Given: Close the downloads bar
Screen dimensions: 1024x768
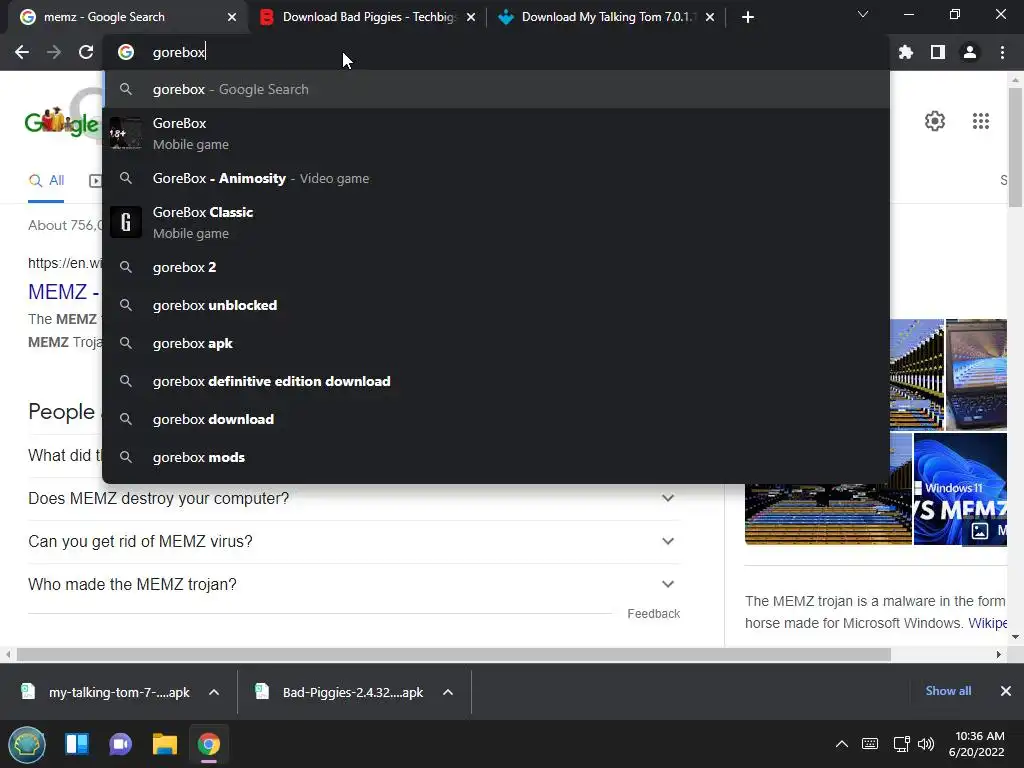Looking at the screenshot, I should [x=1006, y=691].
